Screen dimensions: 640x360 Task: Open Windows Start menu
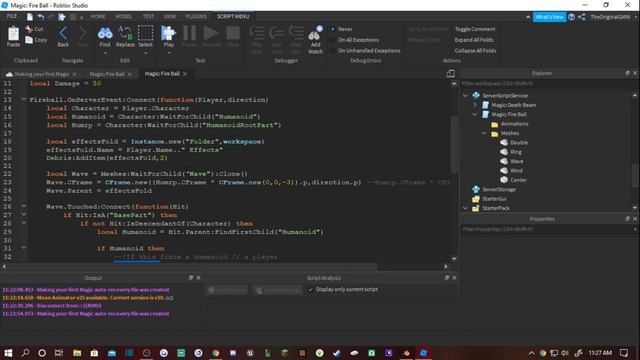[8, 353]
